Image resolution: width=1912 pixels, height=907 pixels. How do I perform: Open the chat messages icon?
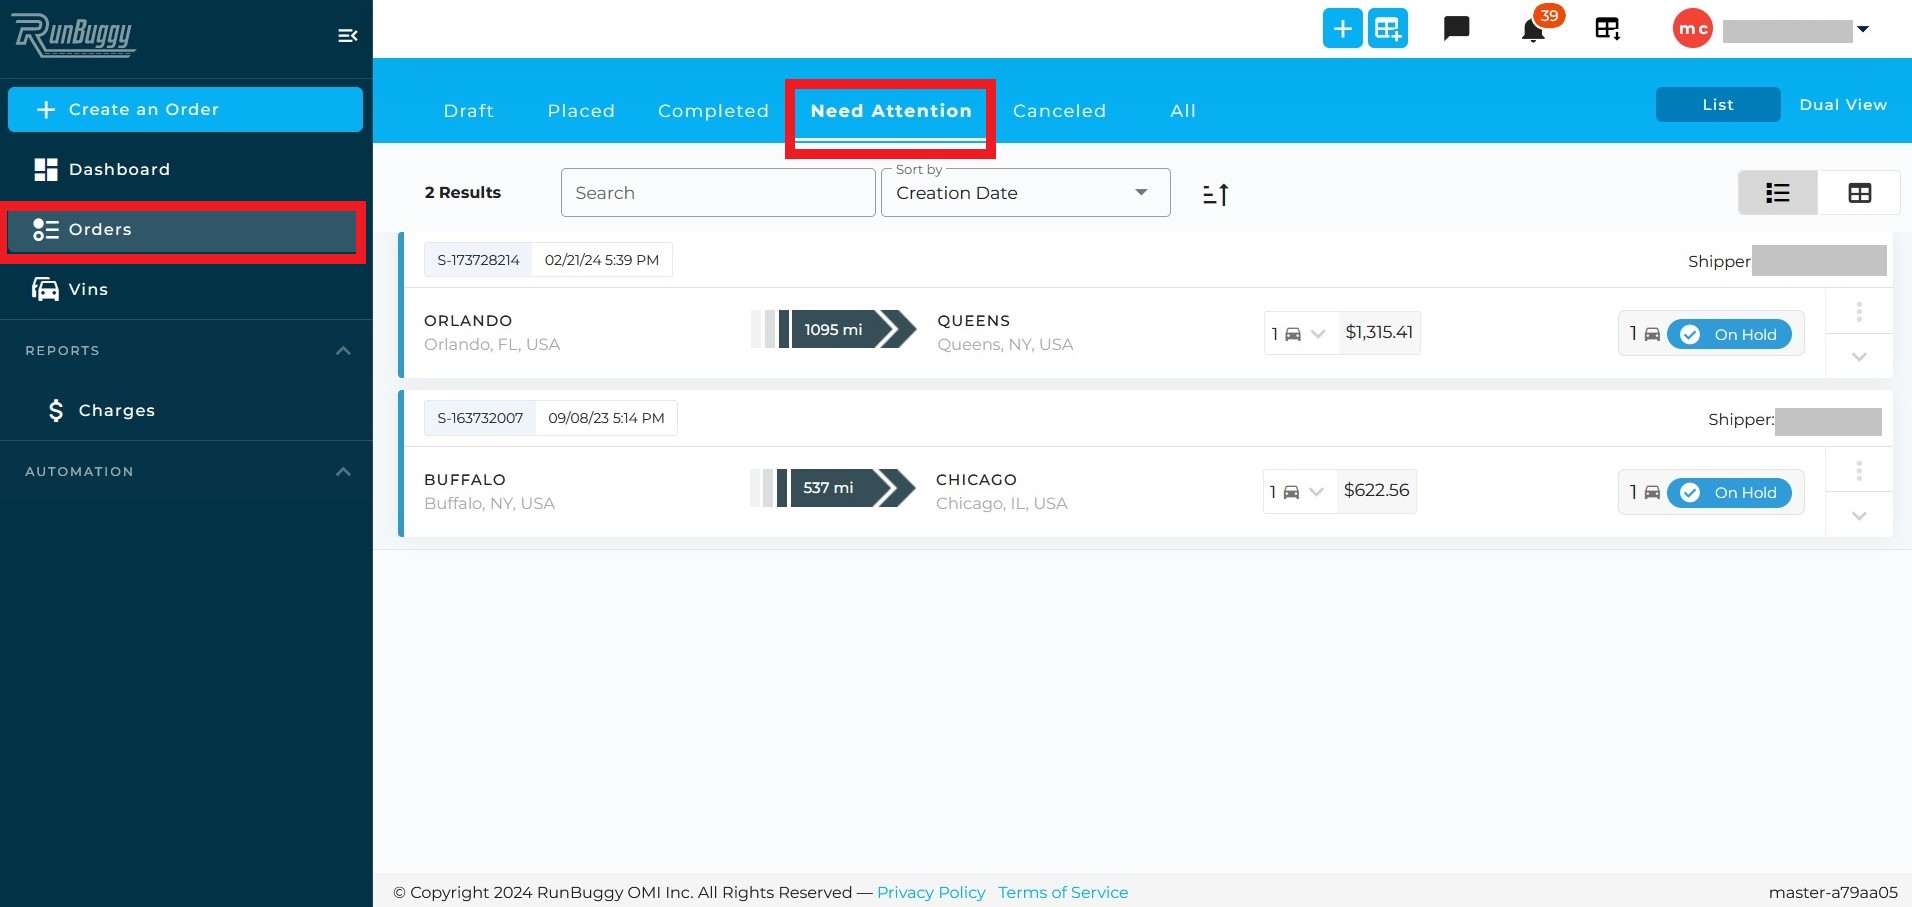(x=1457, y=28)
